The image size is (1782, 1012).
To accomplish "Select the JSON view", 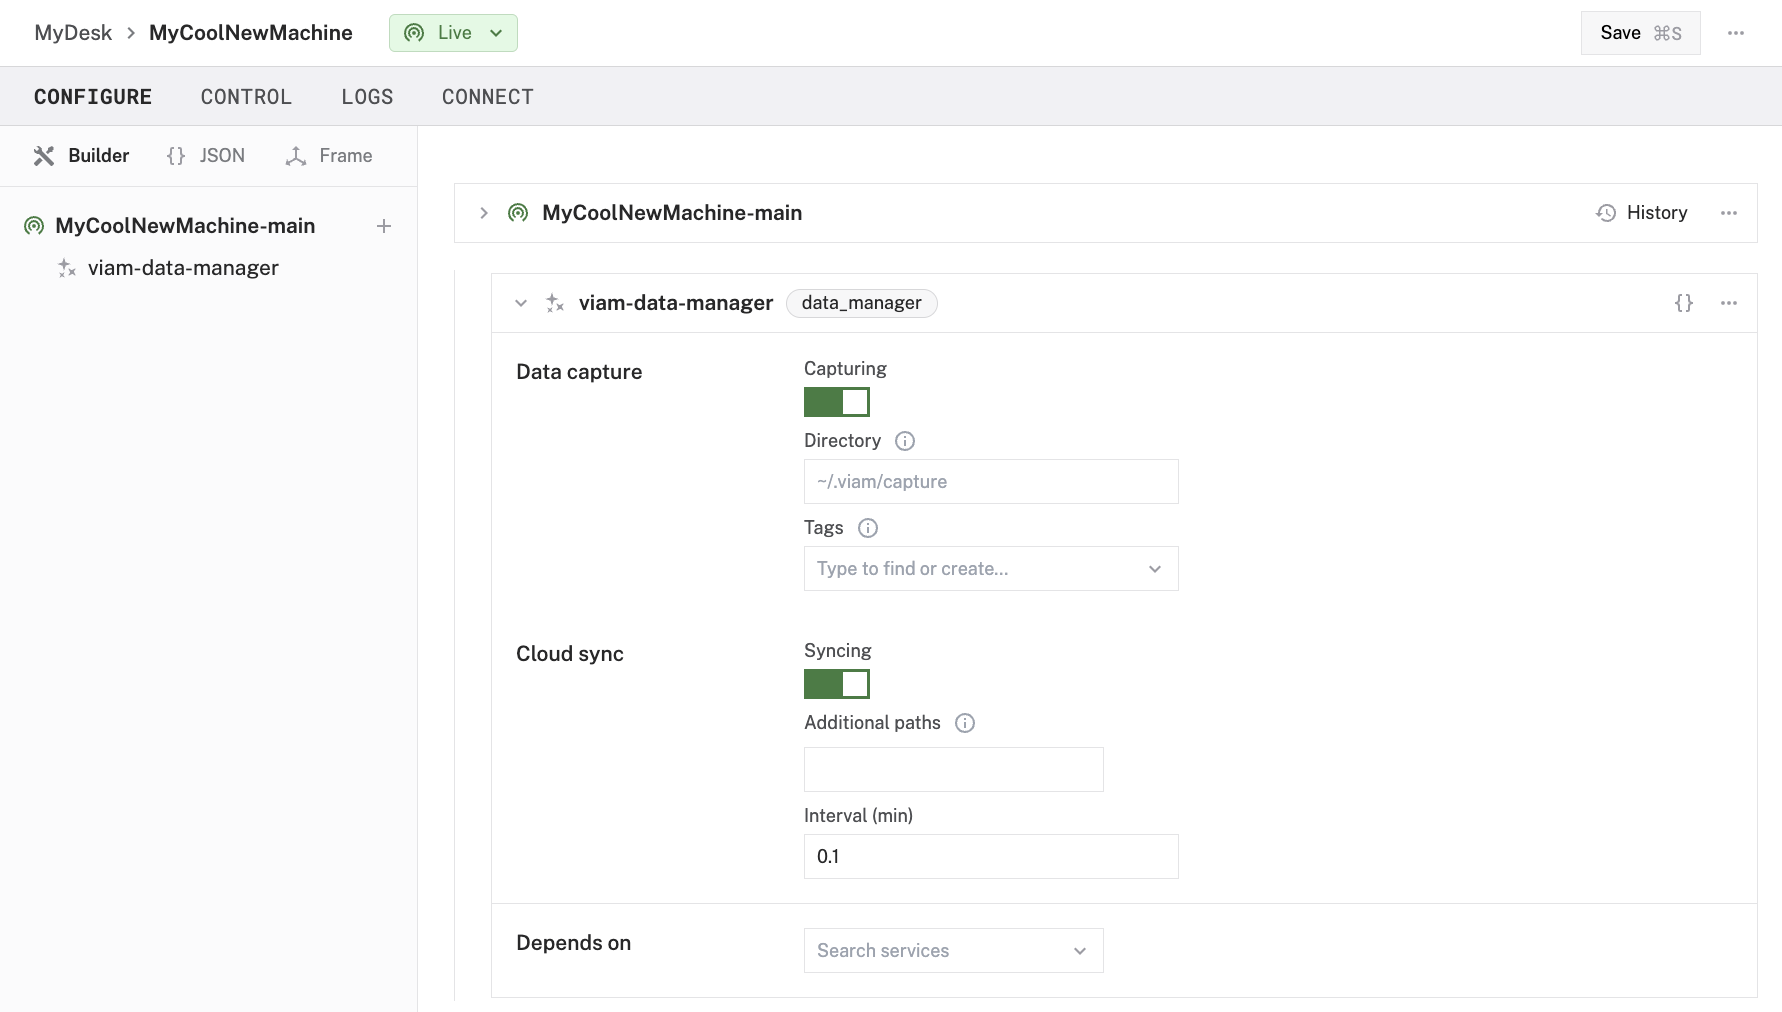I will point(206,156).
